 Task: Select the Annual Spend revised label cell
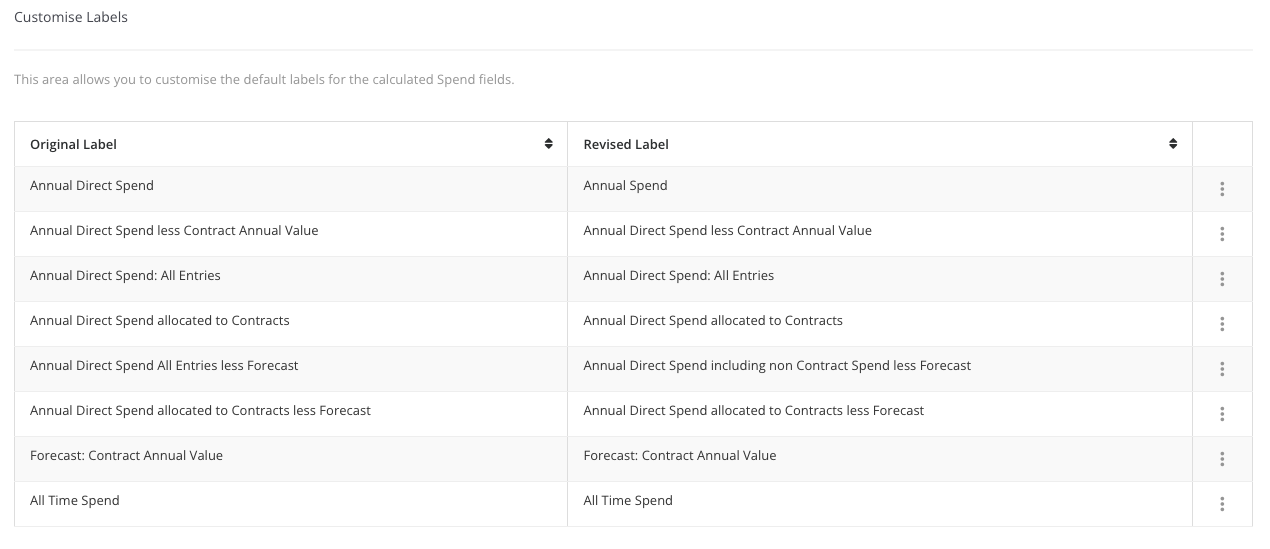click(x=880, y=189)
